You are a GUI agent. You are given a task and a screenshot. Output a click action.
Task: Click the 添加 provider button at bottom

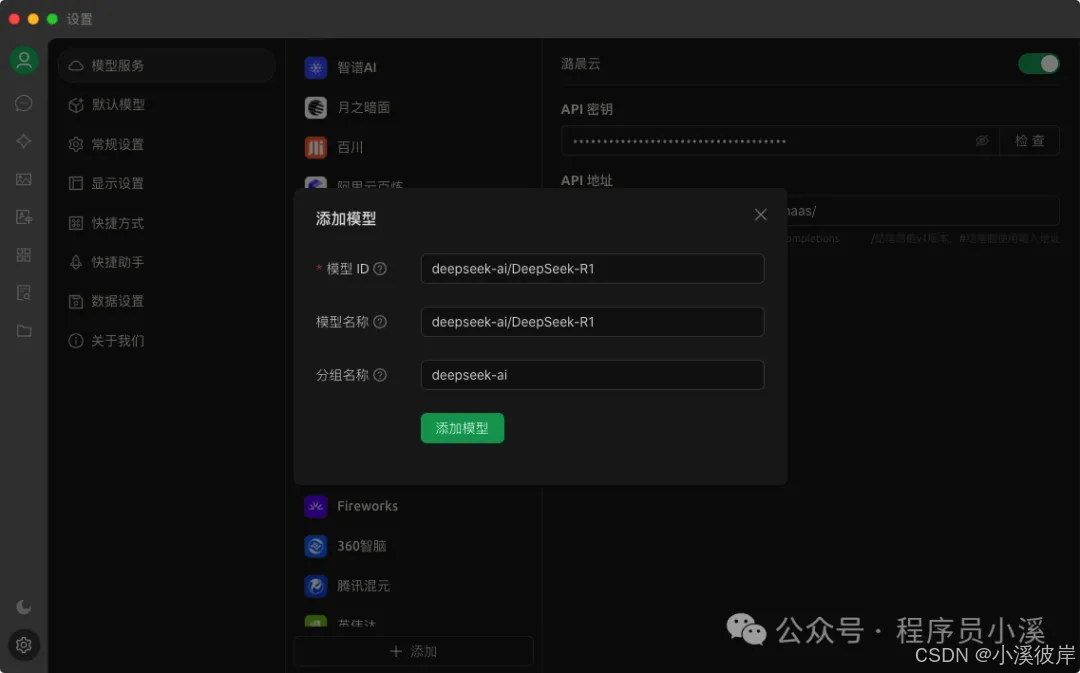click(x=413, y=651)
